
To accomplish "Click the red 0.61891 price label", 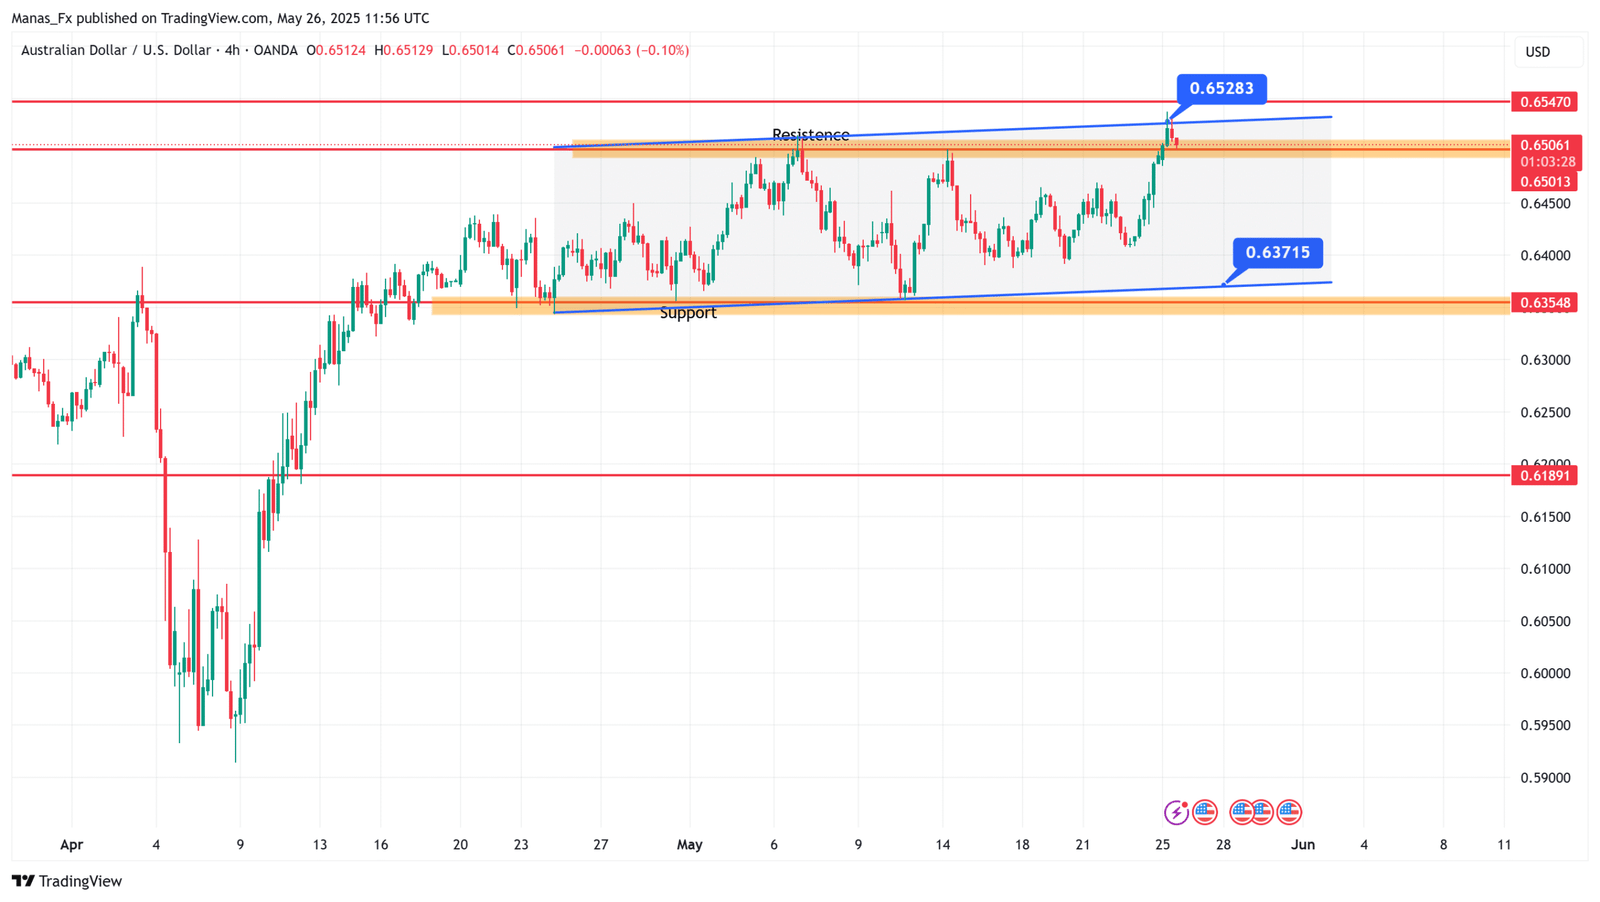I will [x=1546, y=476].
